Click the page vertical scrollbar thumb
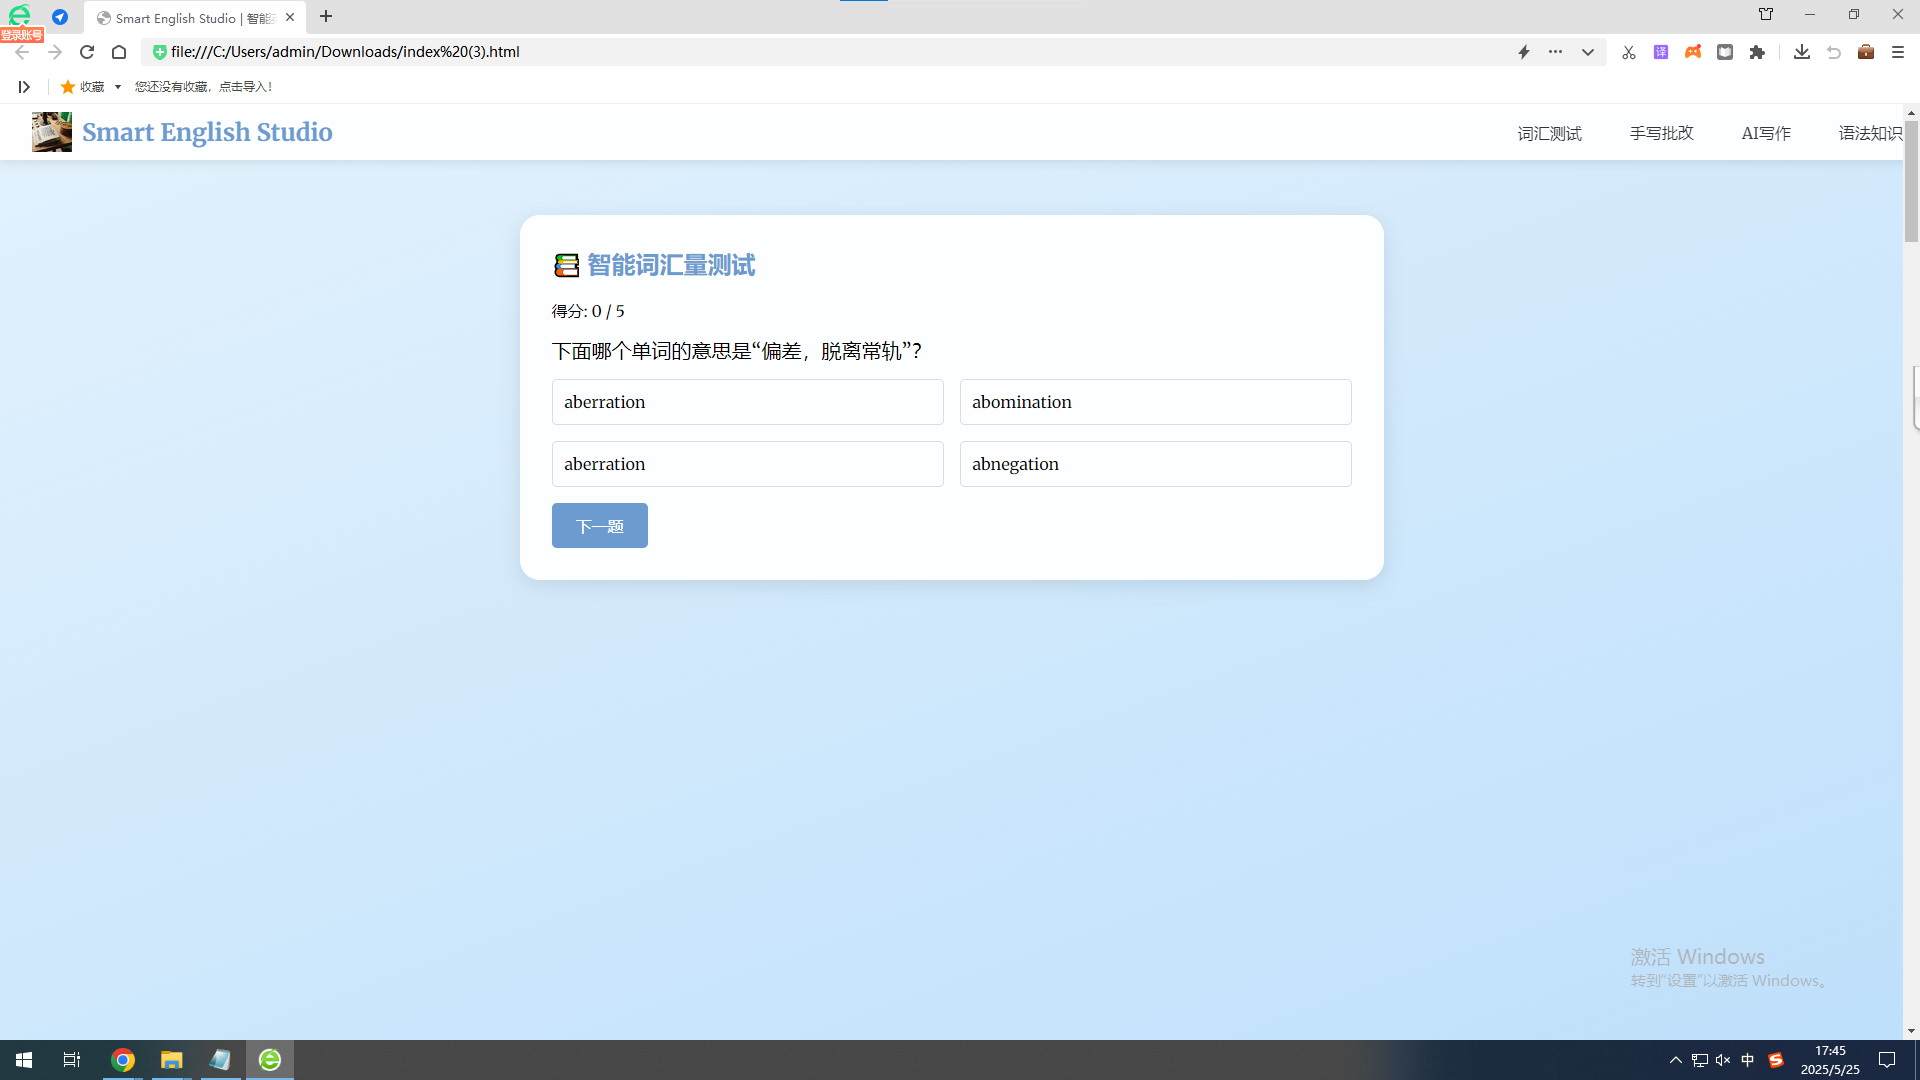 (1911, 180)
